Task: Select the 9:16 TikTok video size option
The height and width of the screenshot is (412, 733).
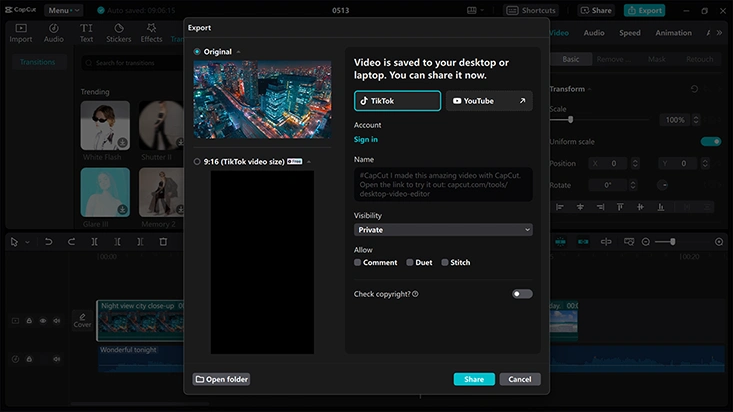Action: (x=197, y=161)
